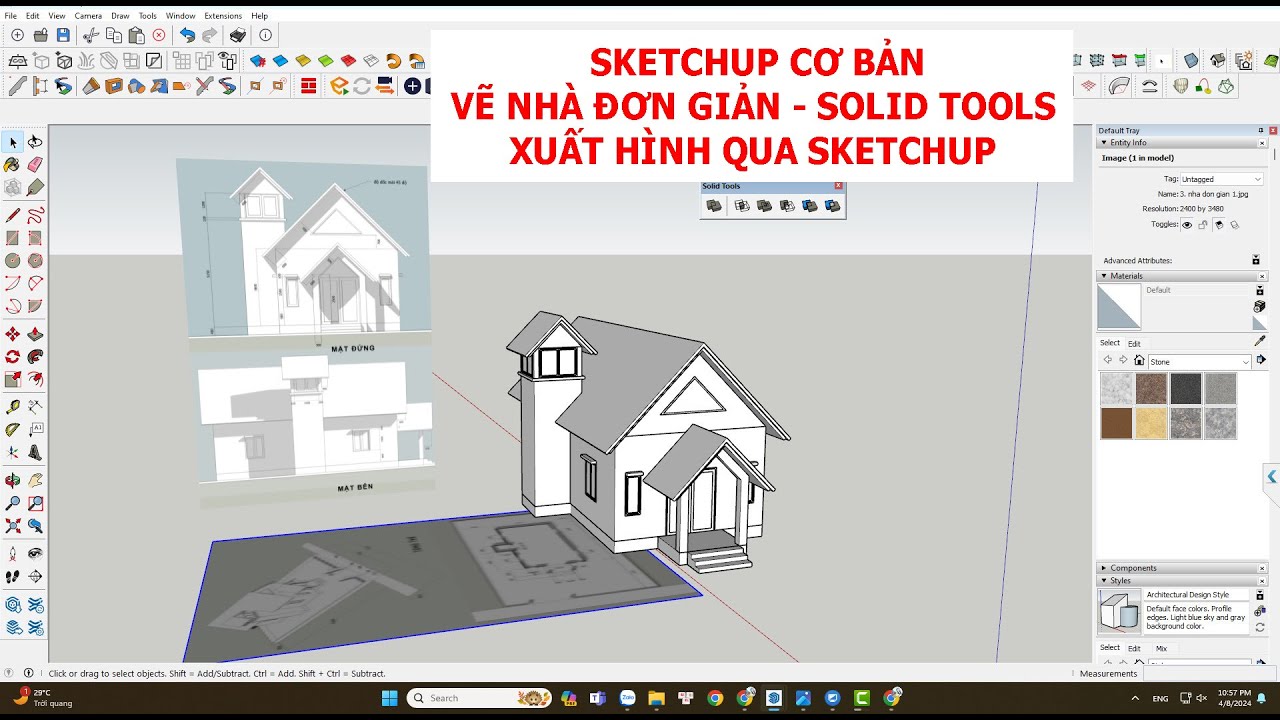Click the dark blue plus circle icon
Screen dimensions: 1280x720
click(x=412, y=86)
